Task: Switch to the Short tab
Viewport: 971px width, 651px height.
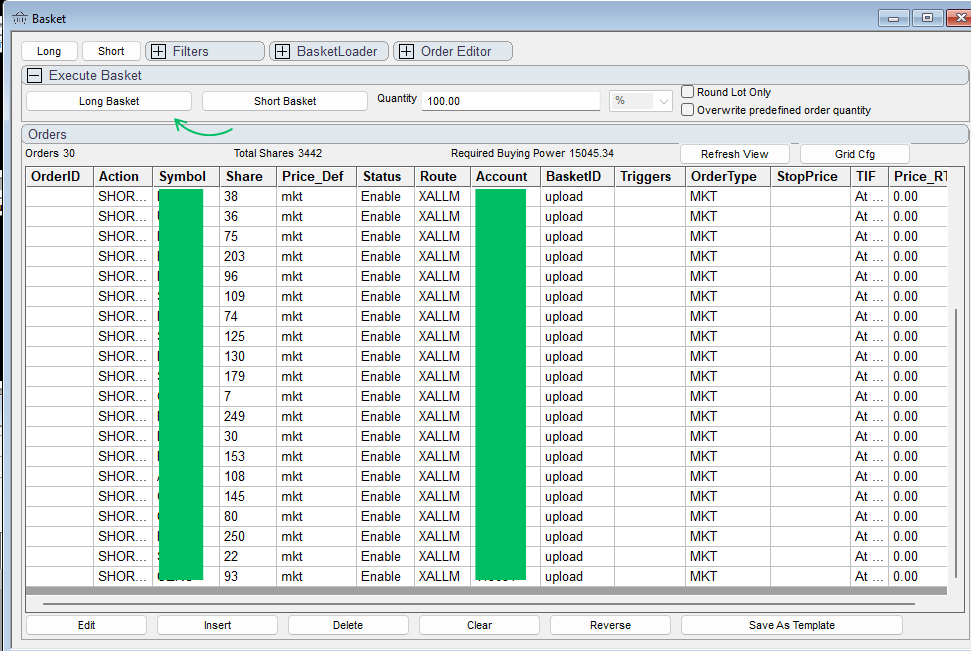Action: (x=111, y=51)
